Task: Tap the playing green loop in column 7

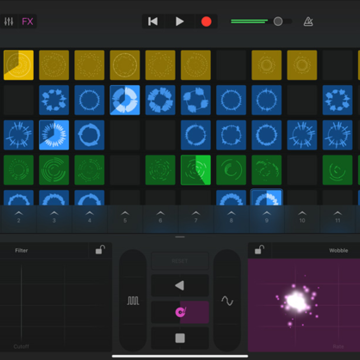Action: [196, 170]
